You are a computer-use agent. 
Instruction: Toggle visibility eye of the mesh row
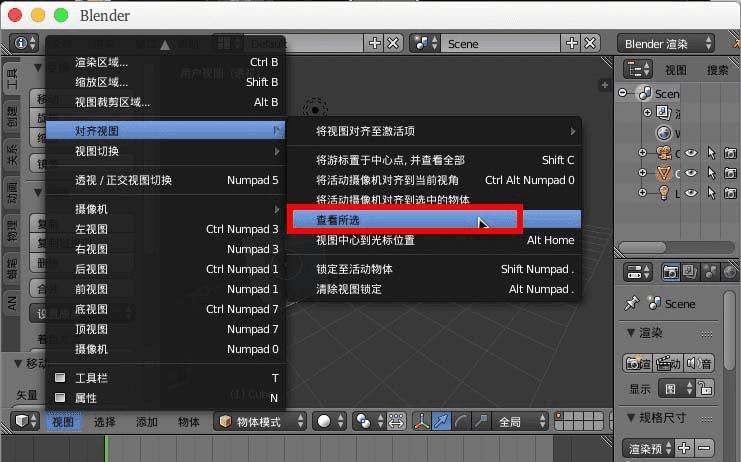[x=691, y=173]
